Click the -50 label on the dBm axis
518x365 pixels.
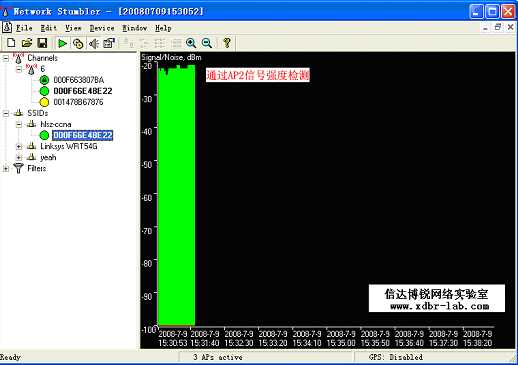pos(147,165)
